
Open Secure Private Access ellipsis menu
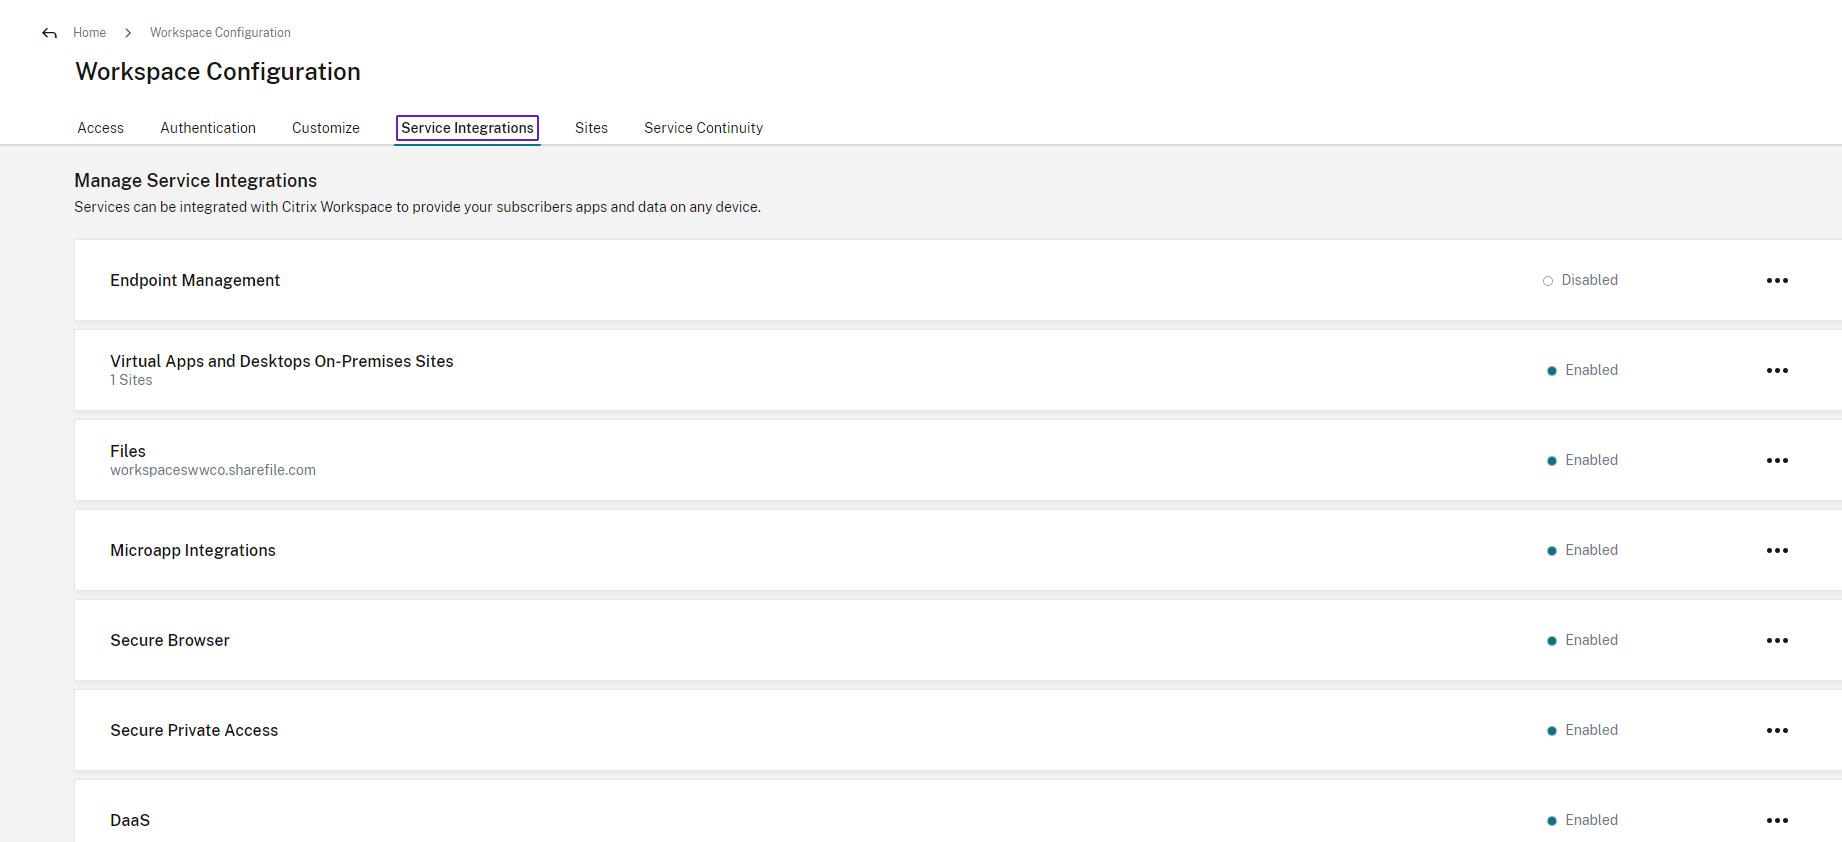coord(1777,731)
